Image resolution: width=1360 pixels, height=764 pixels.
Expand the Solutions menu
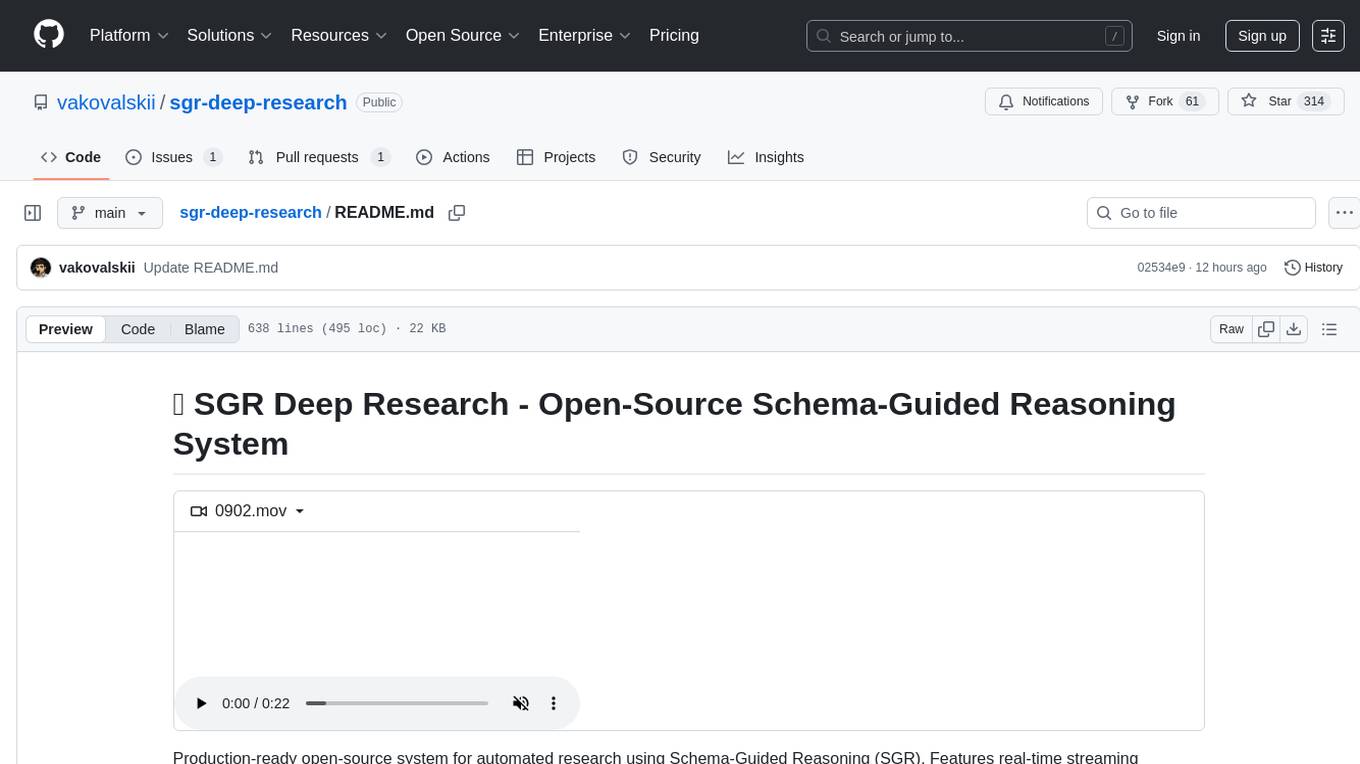pos(229,35)
